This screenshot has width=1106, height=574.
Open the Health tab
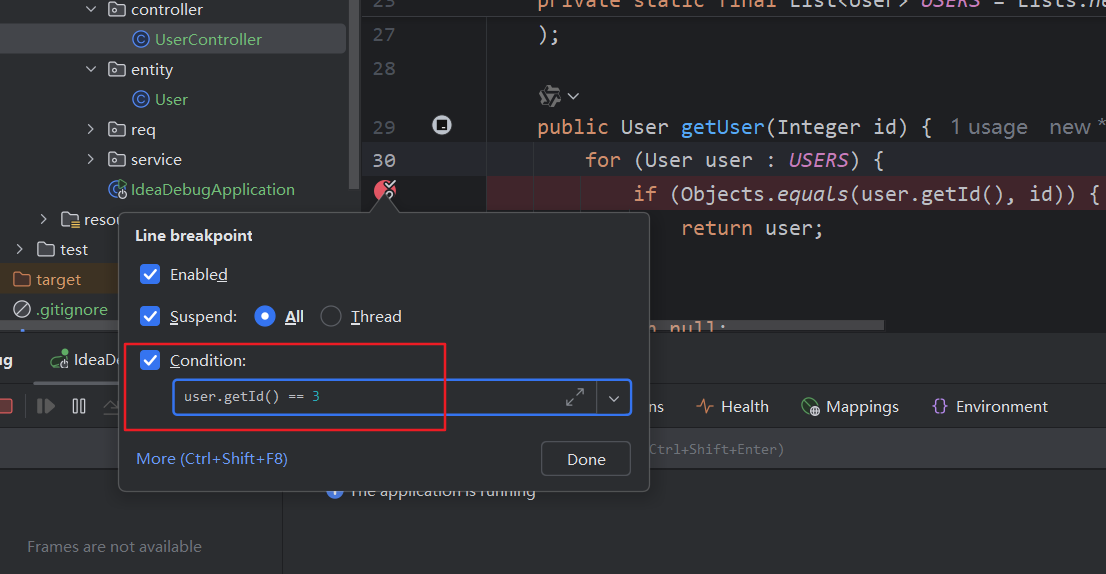pyautogui.click(x=733, y=406)
